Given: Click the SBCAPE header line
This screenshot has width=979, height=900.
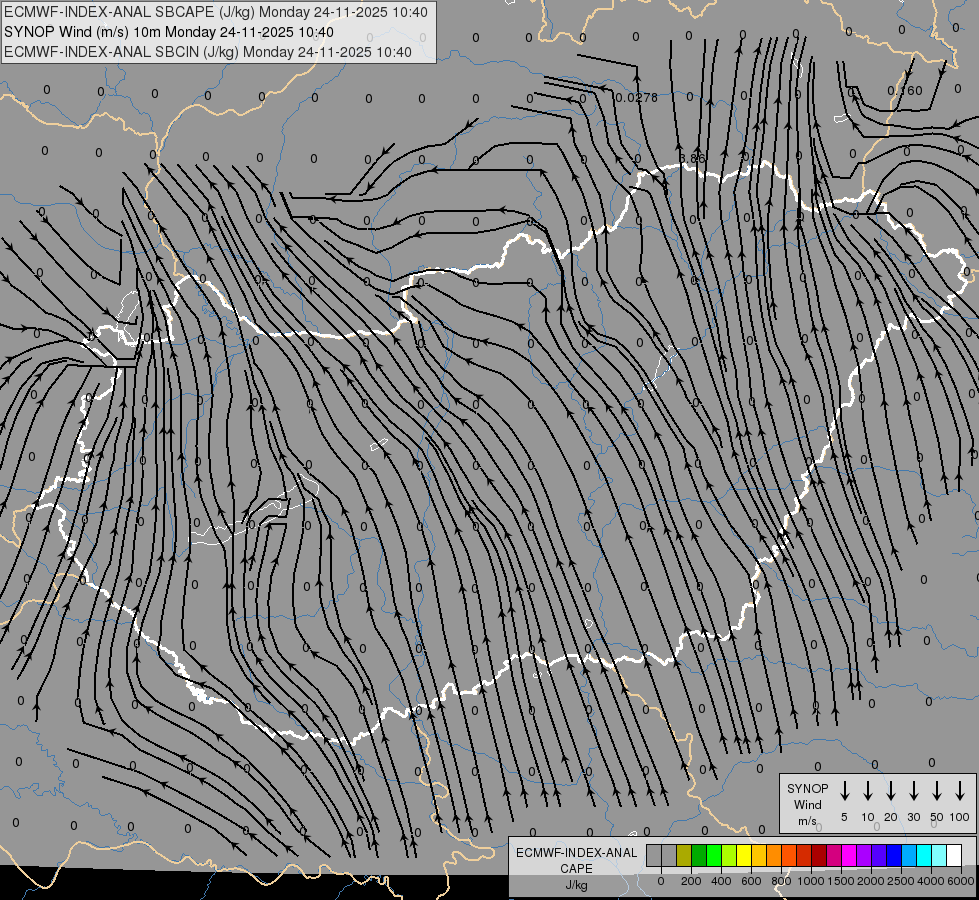Looking at the screenshot, I should [x=216, y=12].
